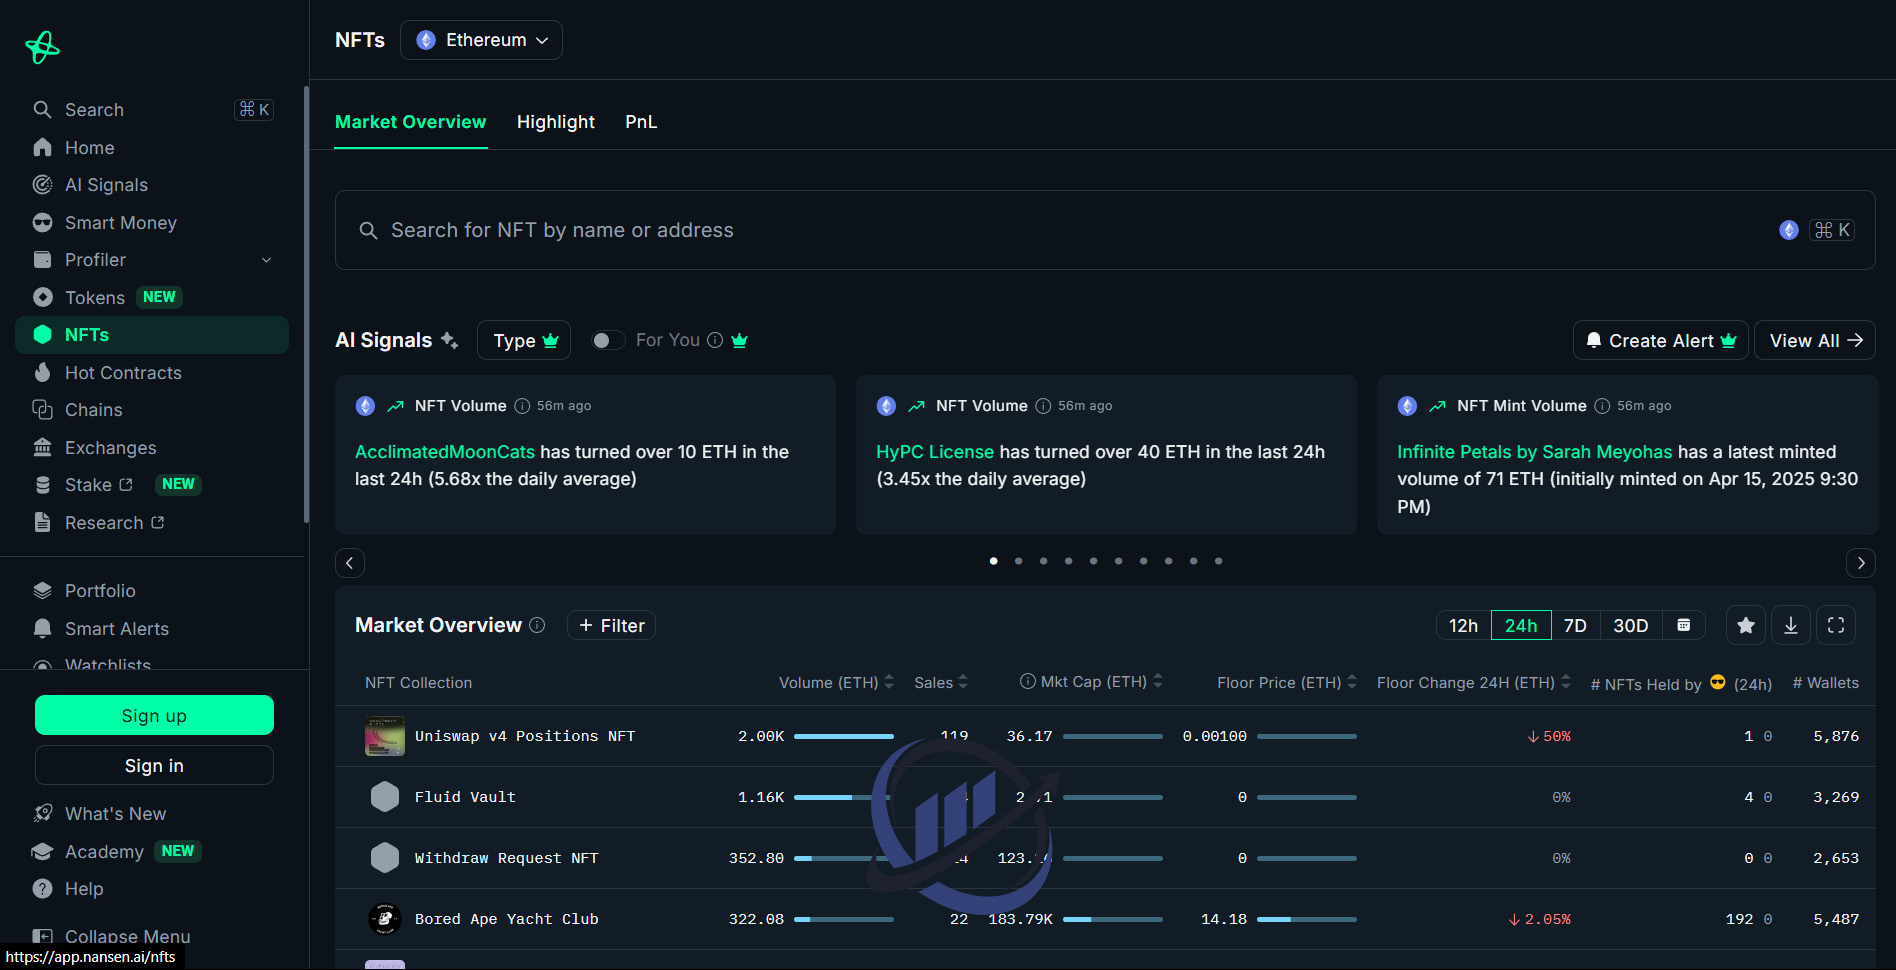Open Bored Ape Yacht Club row
The height and width of the screenshot is (970, 1896).
pyautogui.click(x=1105, y=919)
